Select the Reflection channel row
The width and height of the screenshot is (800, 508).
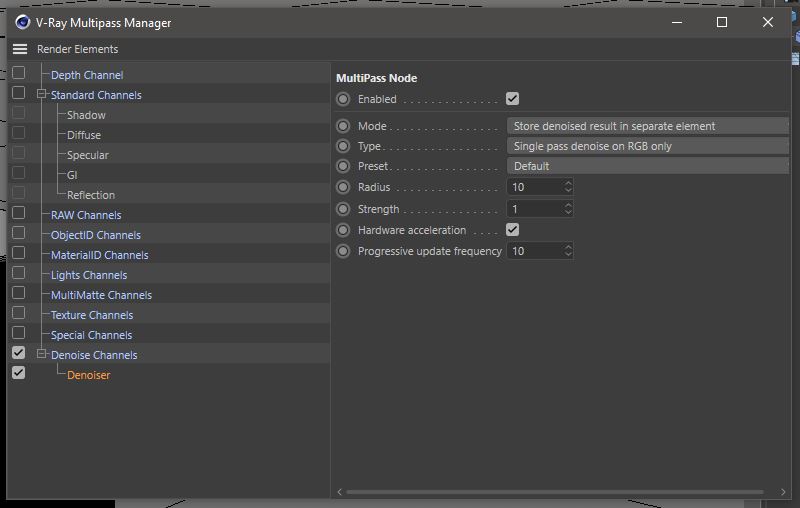point(91,195)
